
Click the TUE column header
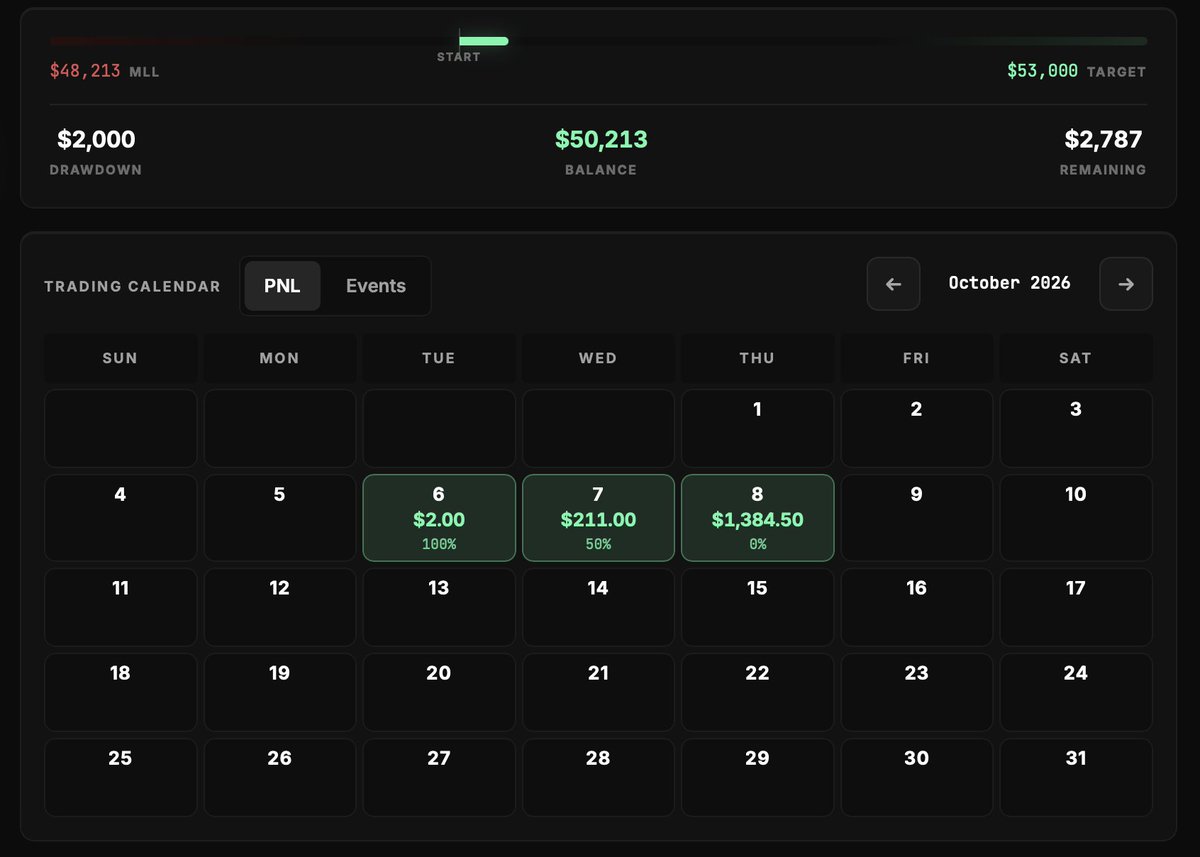439,358
